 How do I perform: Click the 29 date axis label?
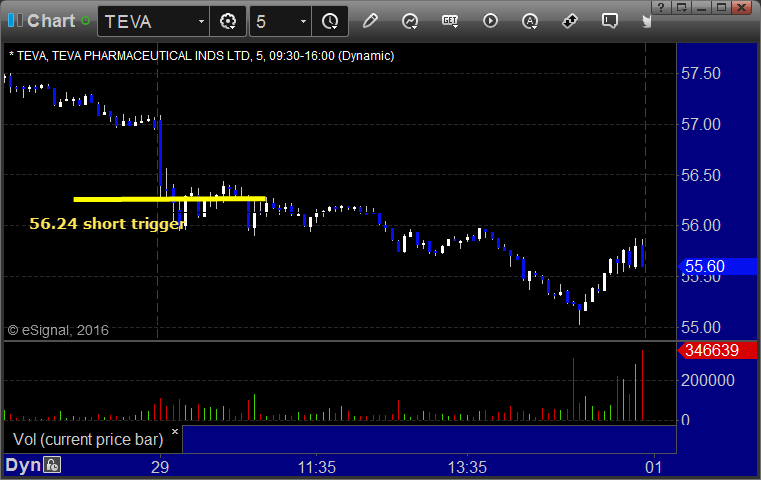coord(160,467)
